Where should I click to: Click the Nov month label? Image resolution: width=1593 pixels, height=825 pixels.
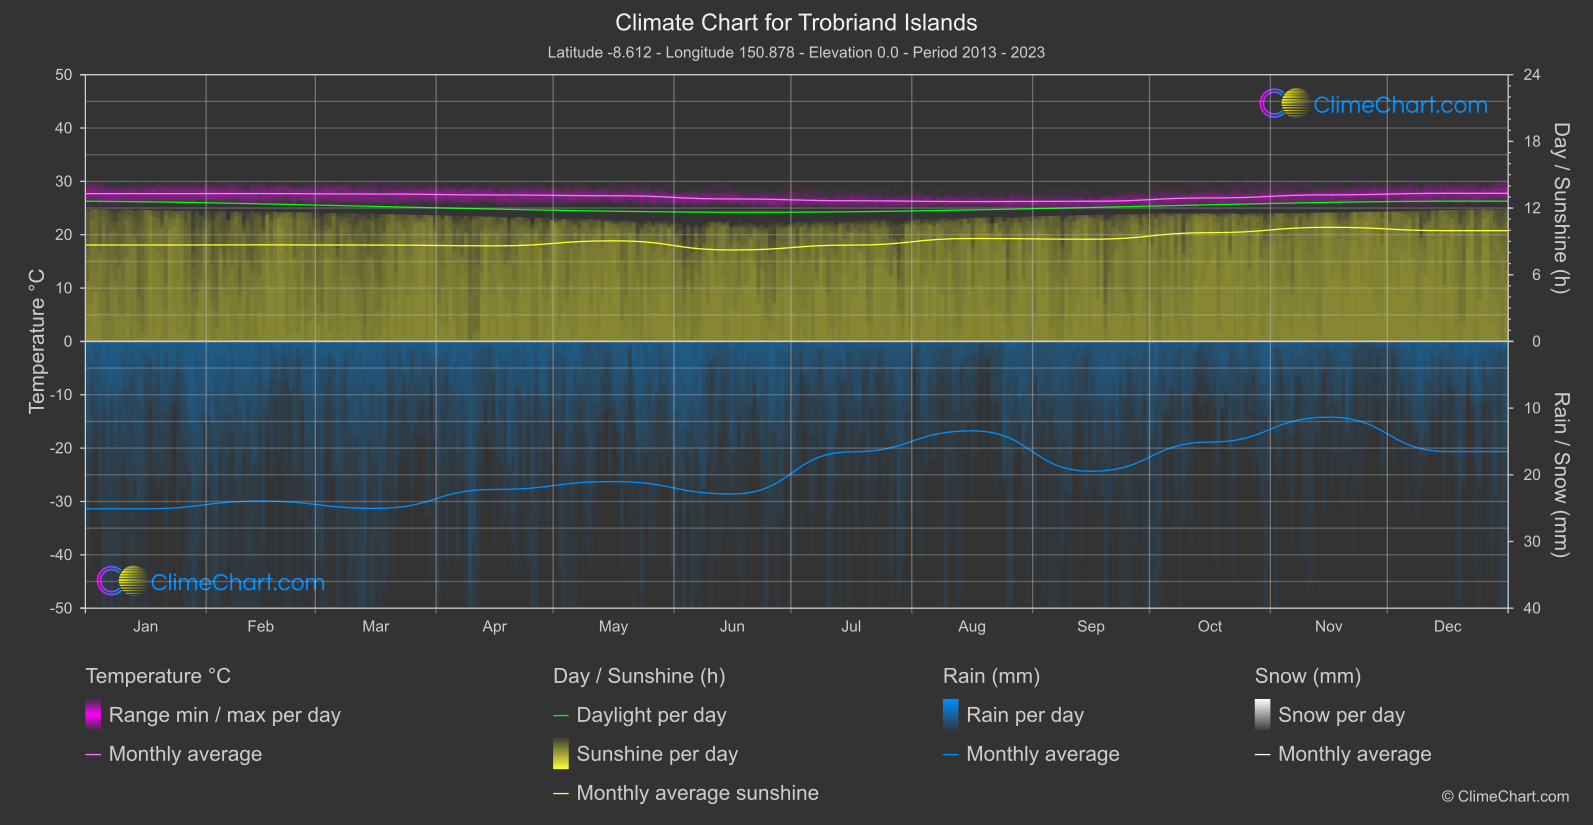tap(1329, 626)
